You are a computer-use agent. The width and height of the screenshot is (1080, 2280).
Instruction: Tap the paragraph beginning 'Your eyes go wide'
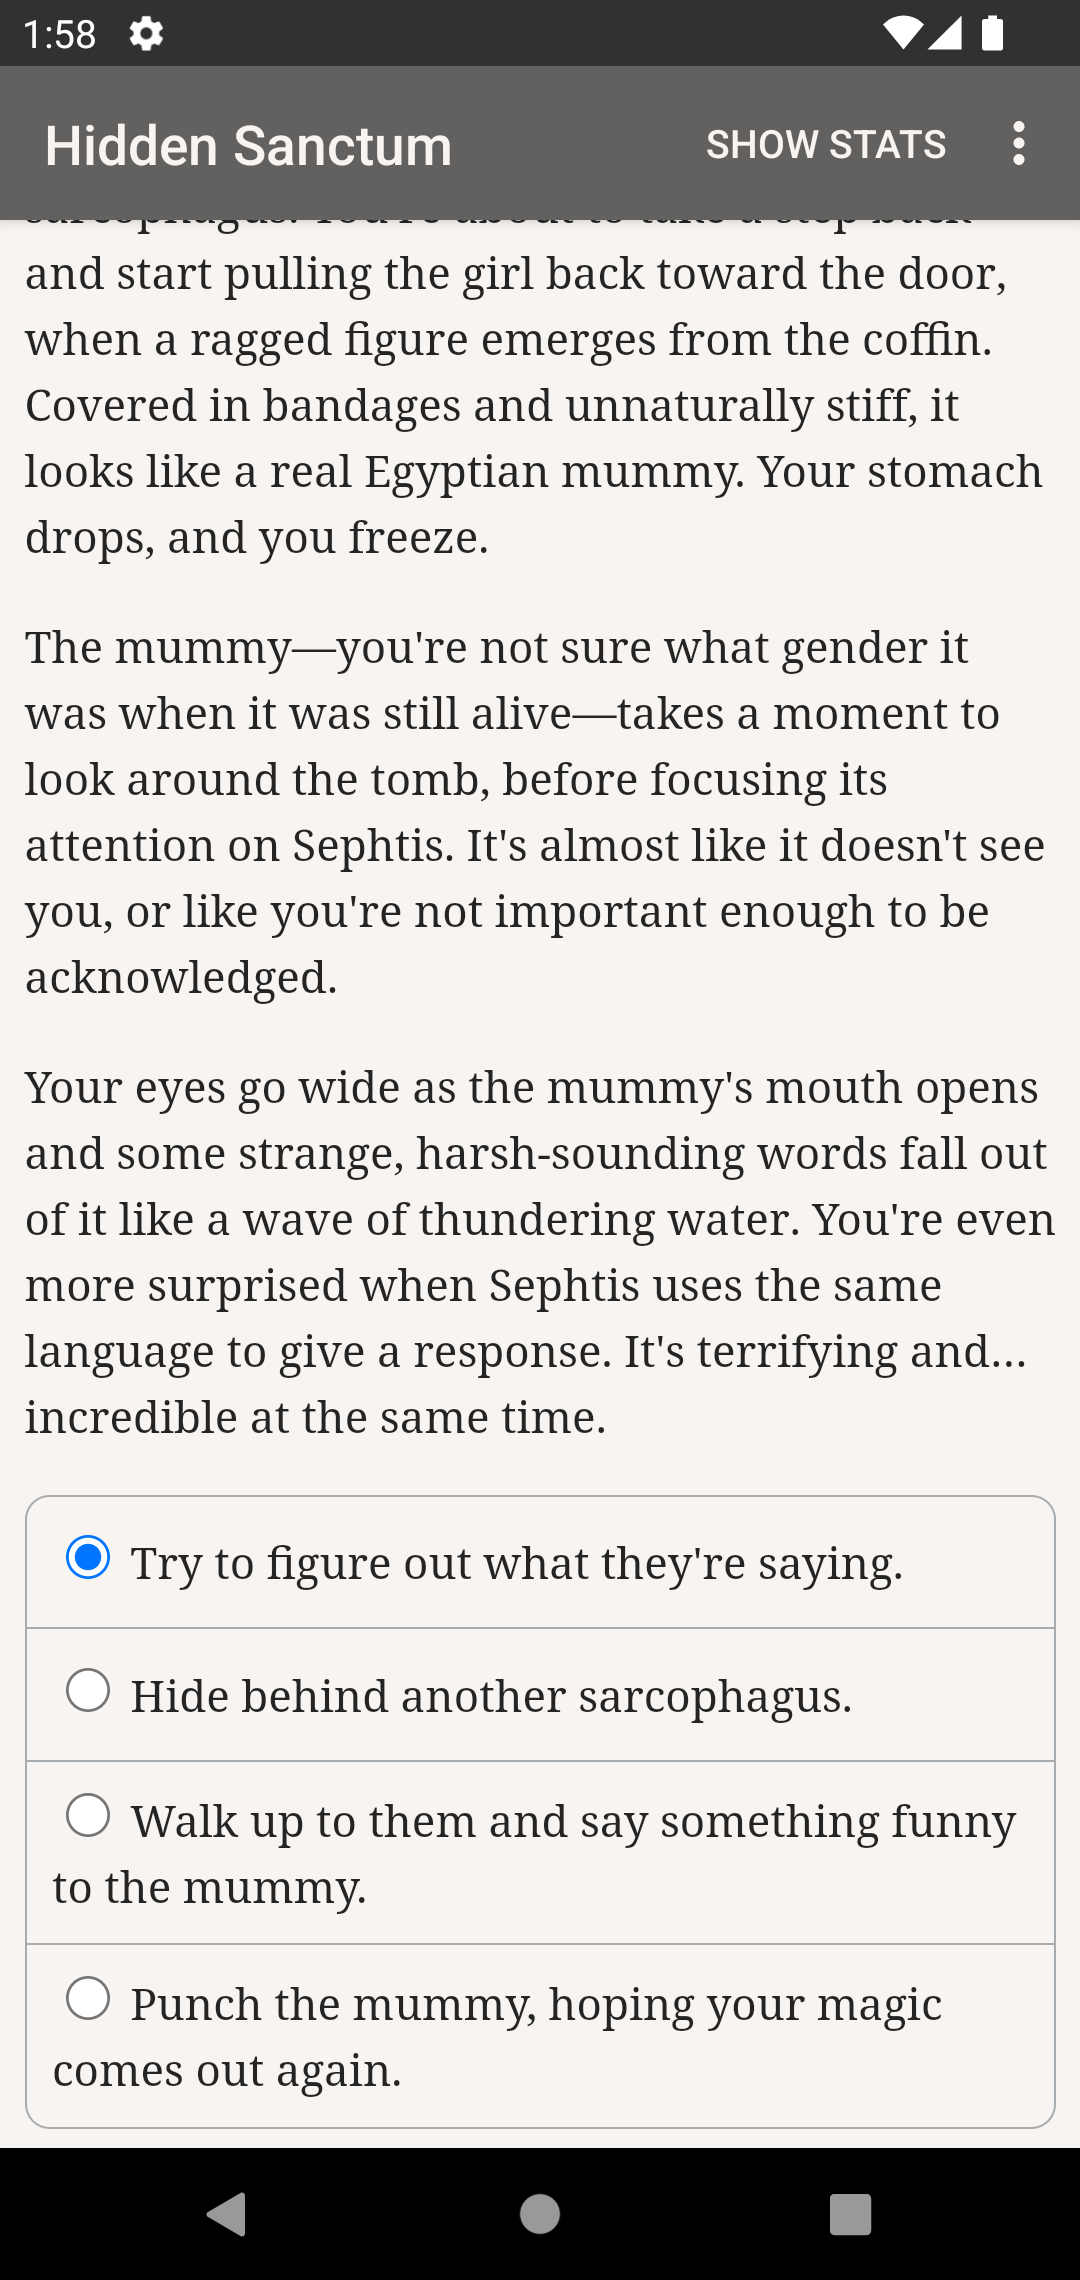point(540,1252)
